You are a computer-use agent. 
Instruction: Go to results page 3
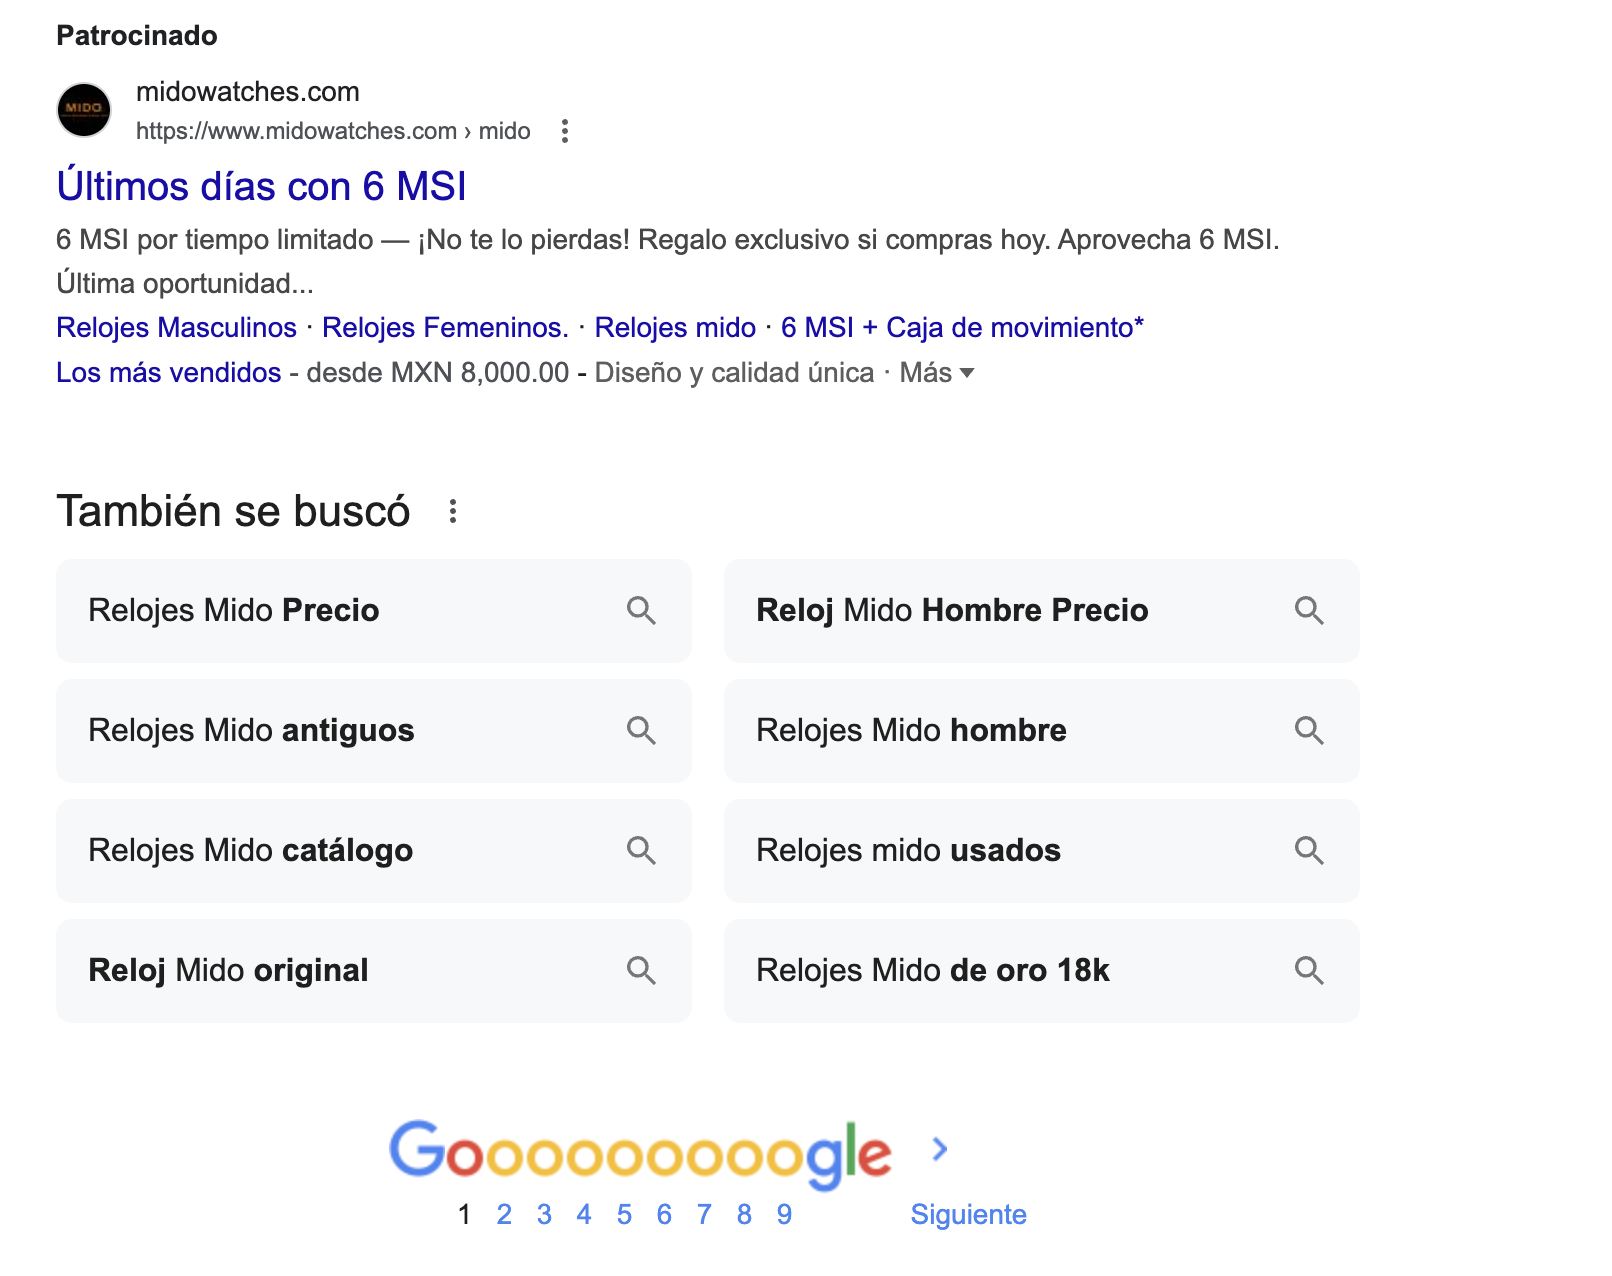544,1214
